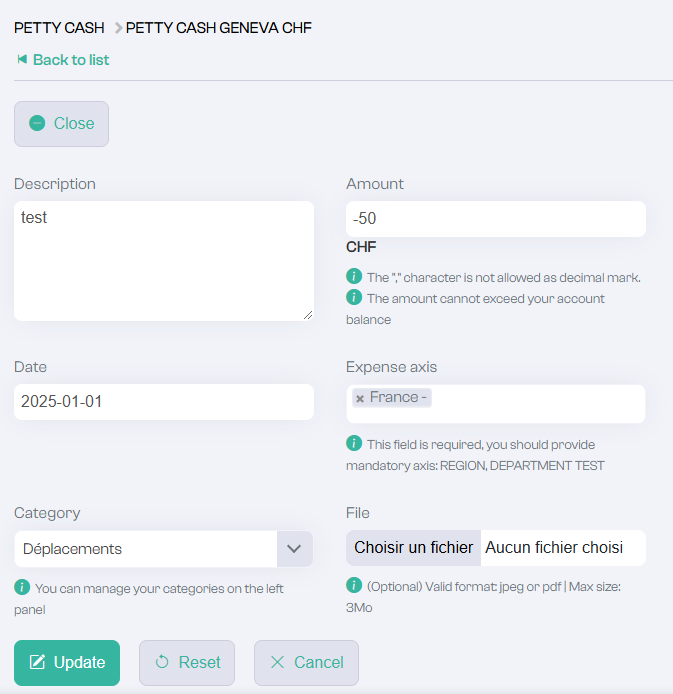Cancel the petty cash edit
Image resolution: width=673 pixels, height=694 pixels.
coord(306,663)
